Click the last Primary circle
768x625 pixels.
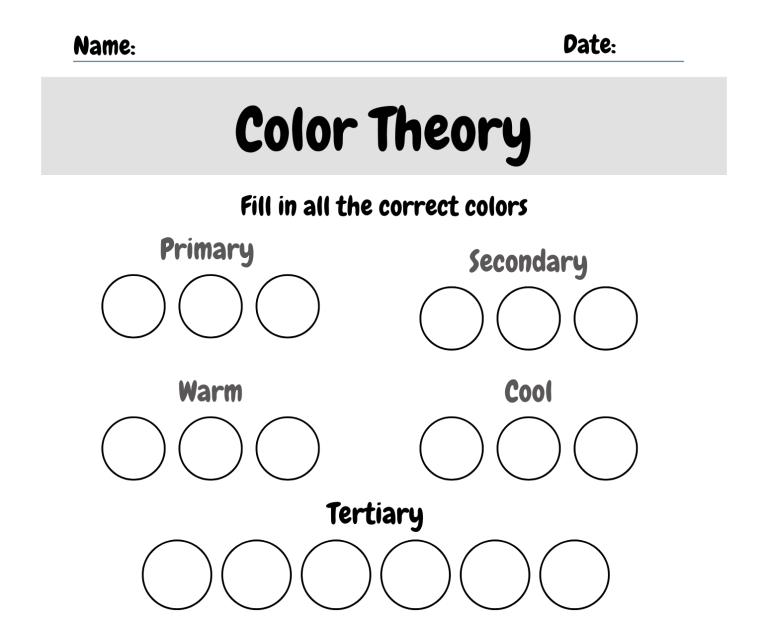point(288,306)
